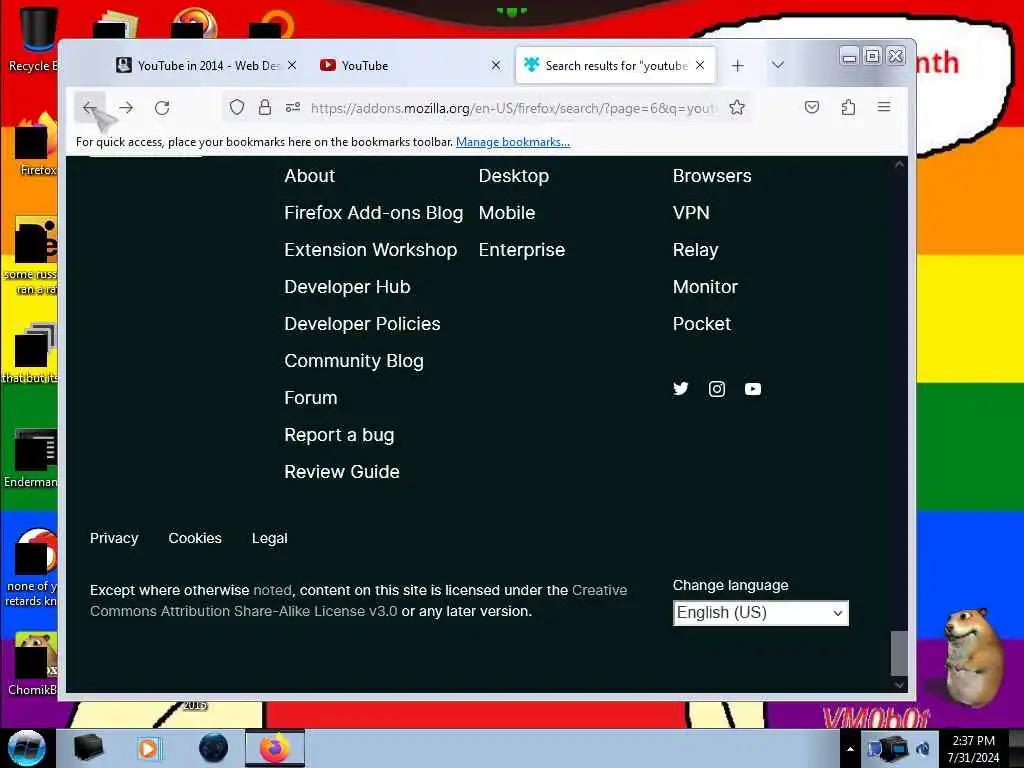The height and width of the screenshot is (768, 1024).
Task: Visit the Community Blog link
Action: (354, 361)
